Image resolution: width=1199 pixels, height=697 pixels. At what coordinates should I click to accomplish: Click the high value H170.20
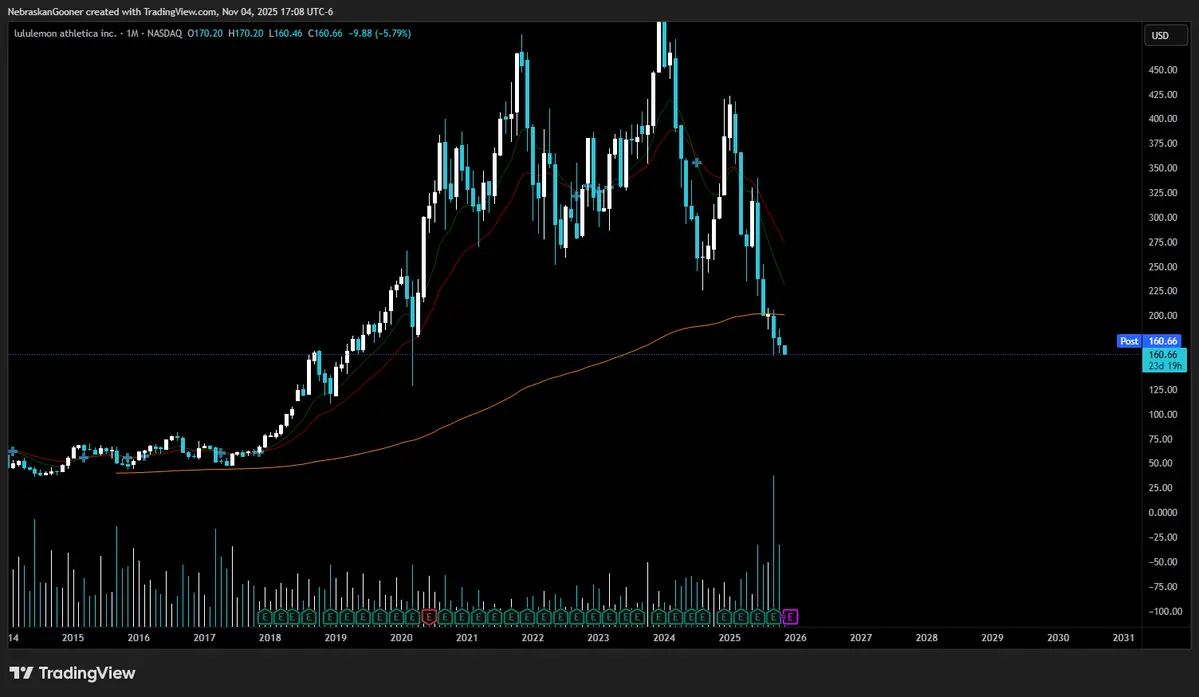245,34
